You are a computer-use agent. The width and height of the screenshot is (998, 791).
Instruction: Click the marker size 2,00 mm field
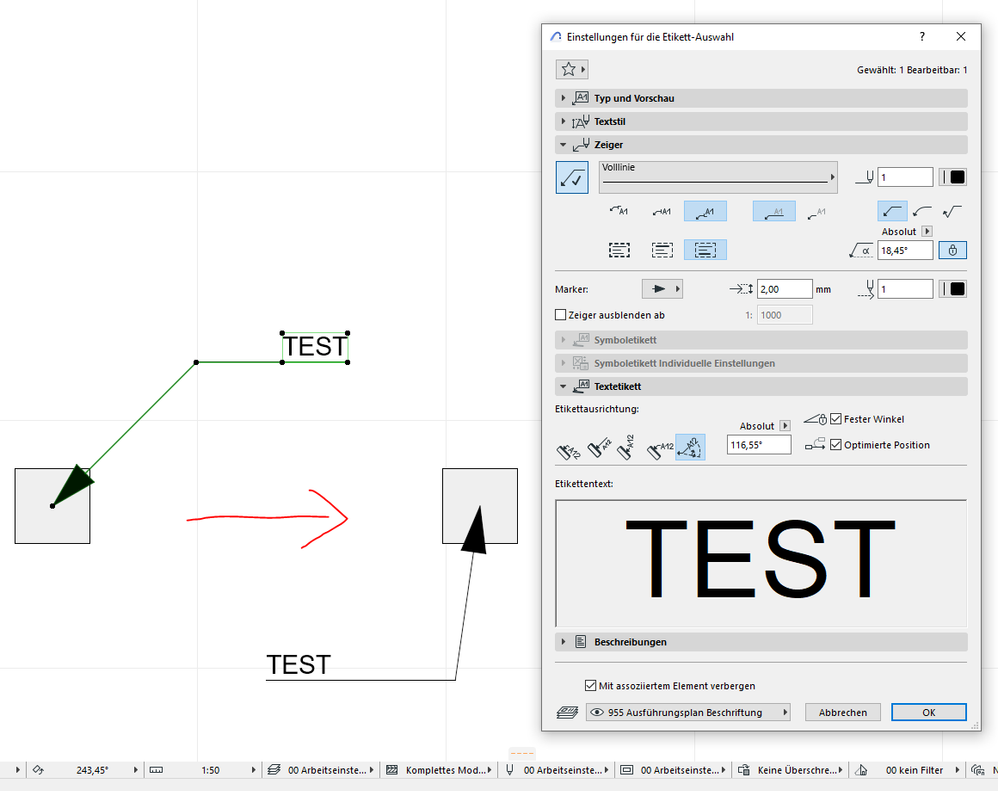(x=784, y=289)
